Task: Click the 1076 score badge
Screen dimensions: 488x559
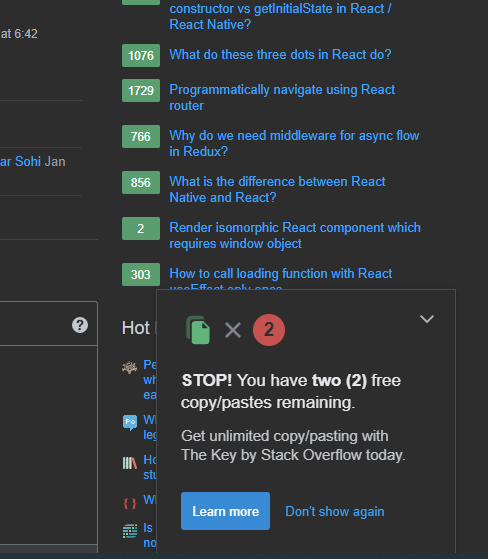Action: point(141,55)
